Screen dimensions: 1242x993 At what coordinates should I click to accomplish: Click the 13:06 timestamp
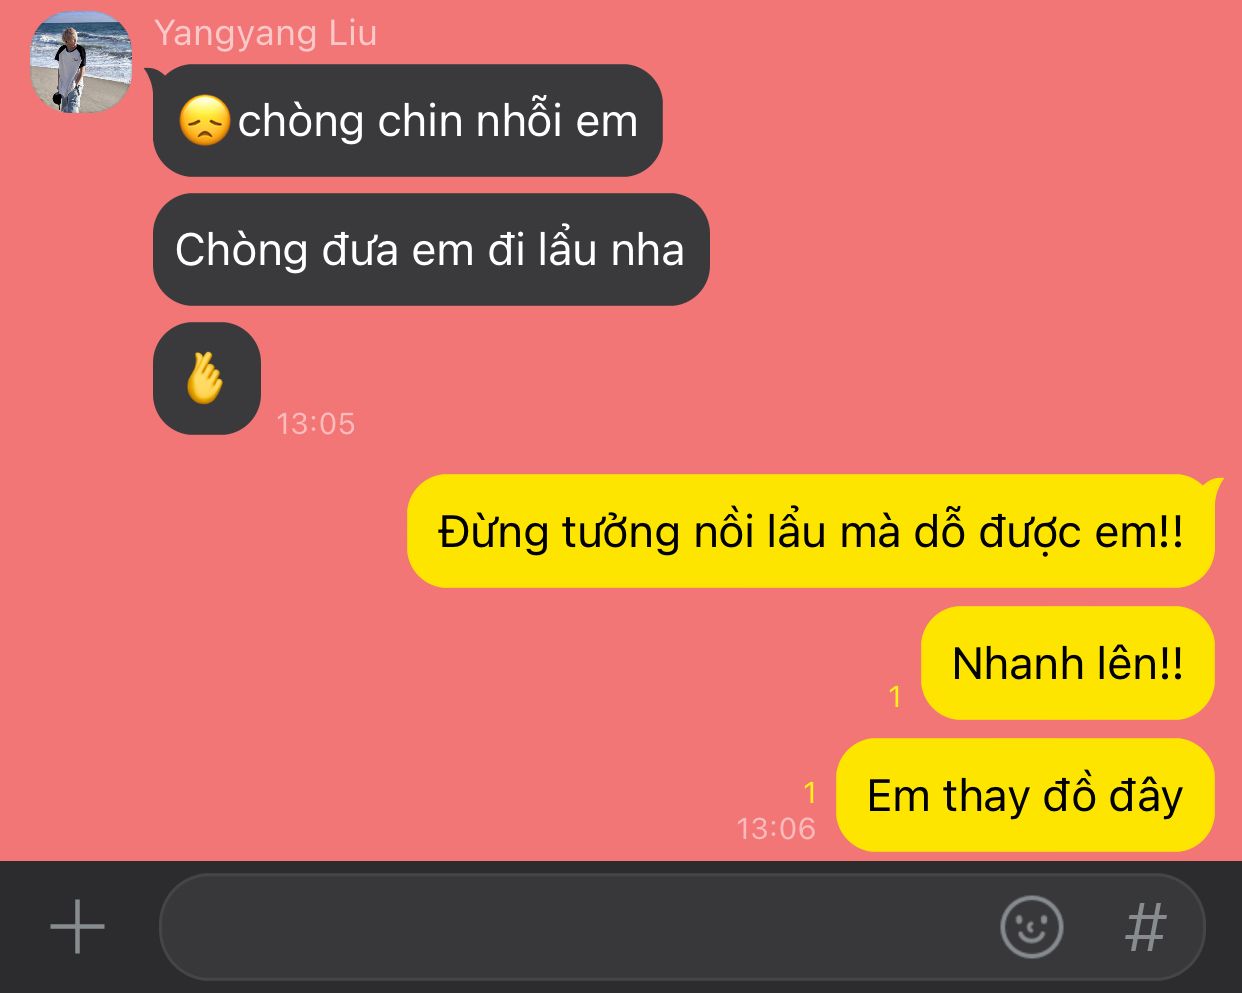[x=776, y=829]
